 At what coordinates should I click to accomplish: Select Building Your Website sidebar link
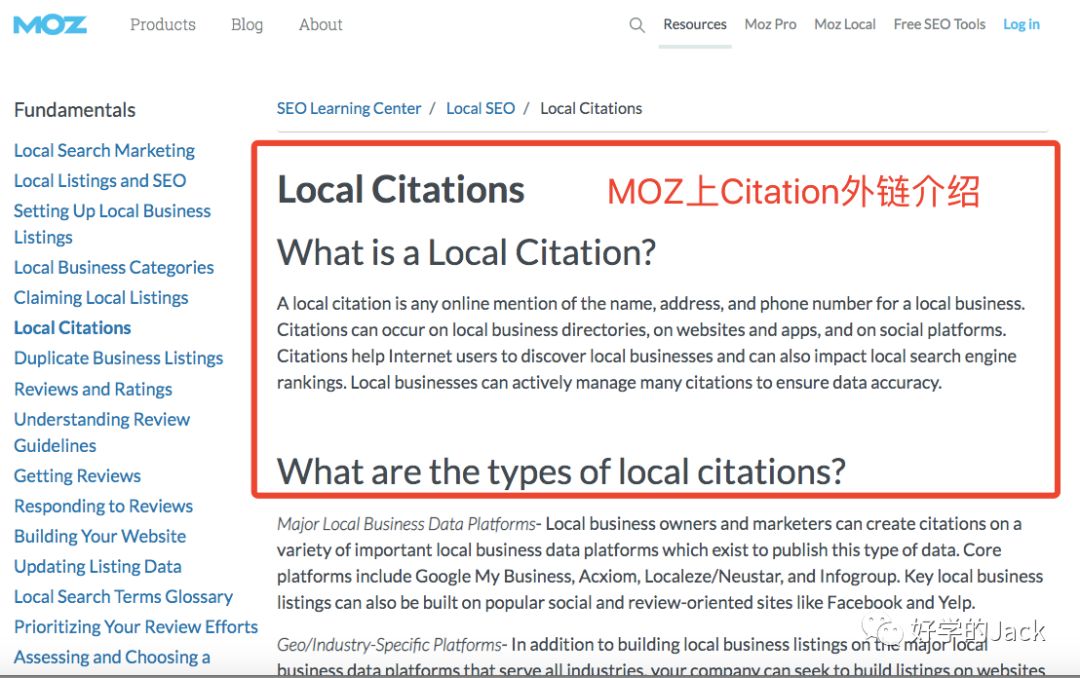tap(100, 536)
